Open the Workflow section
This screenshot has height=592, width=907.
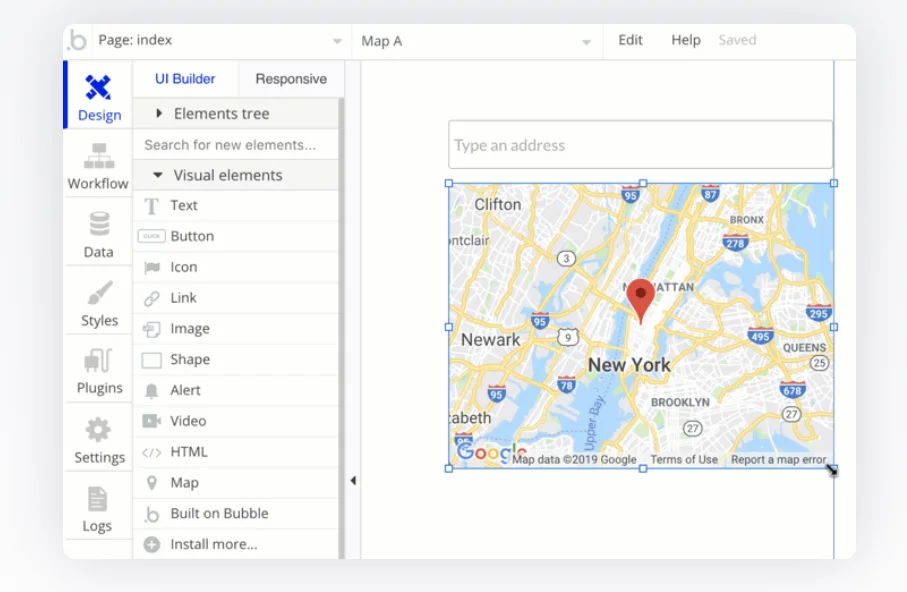tap(98, 166)
